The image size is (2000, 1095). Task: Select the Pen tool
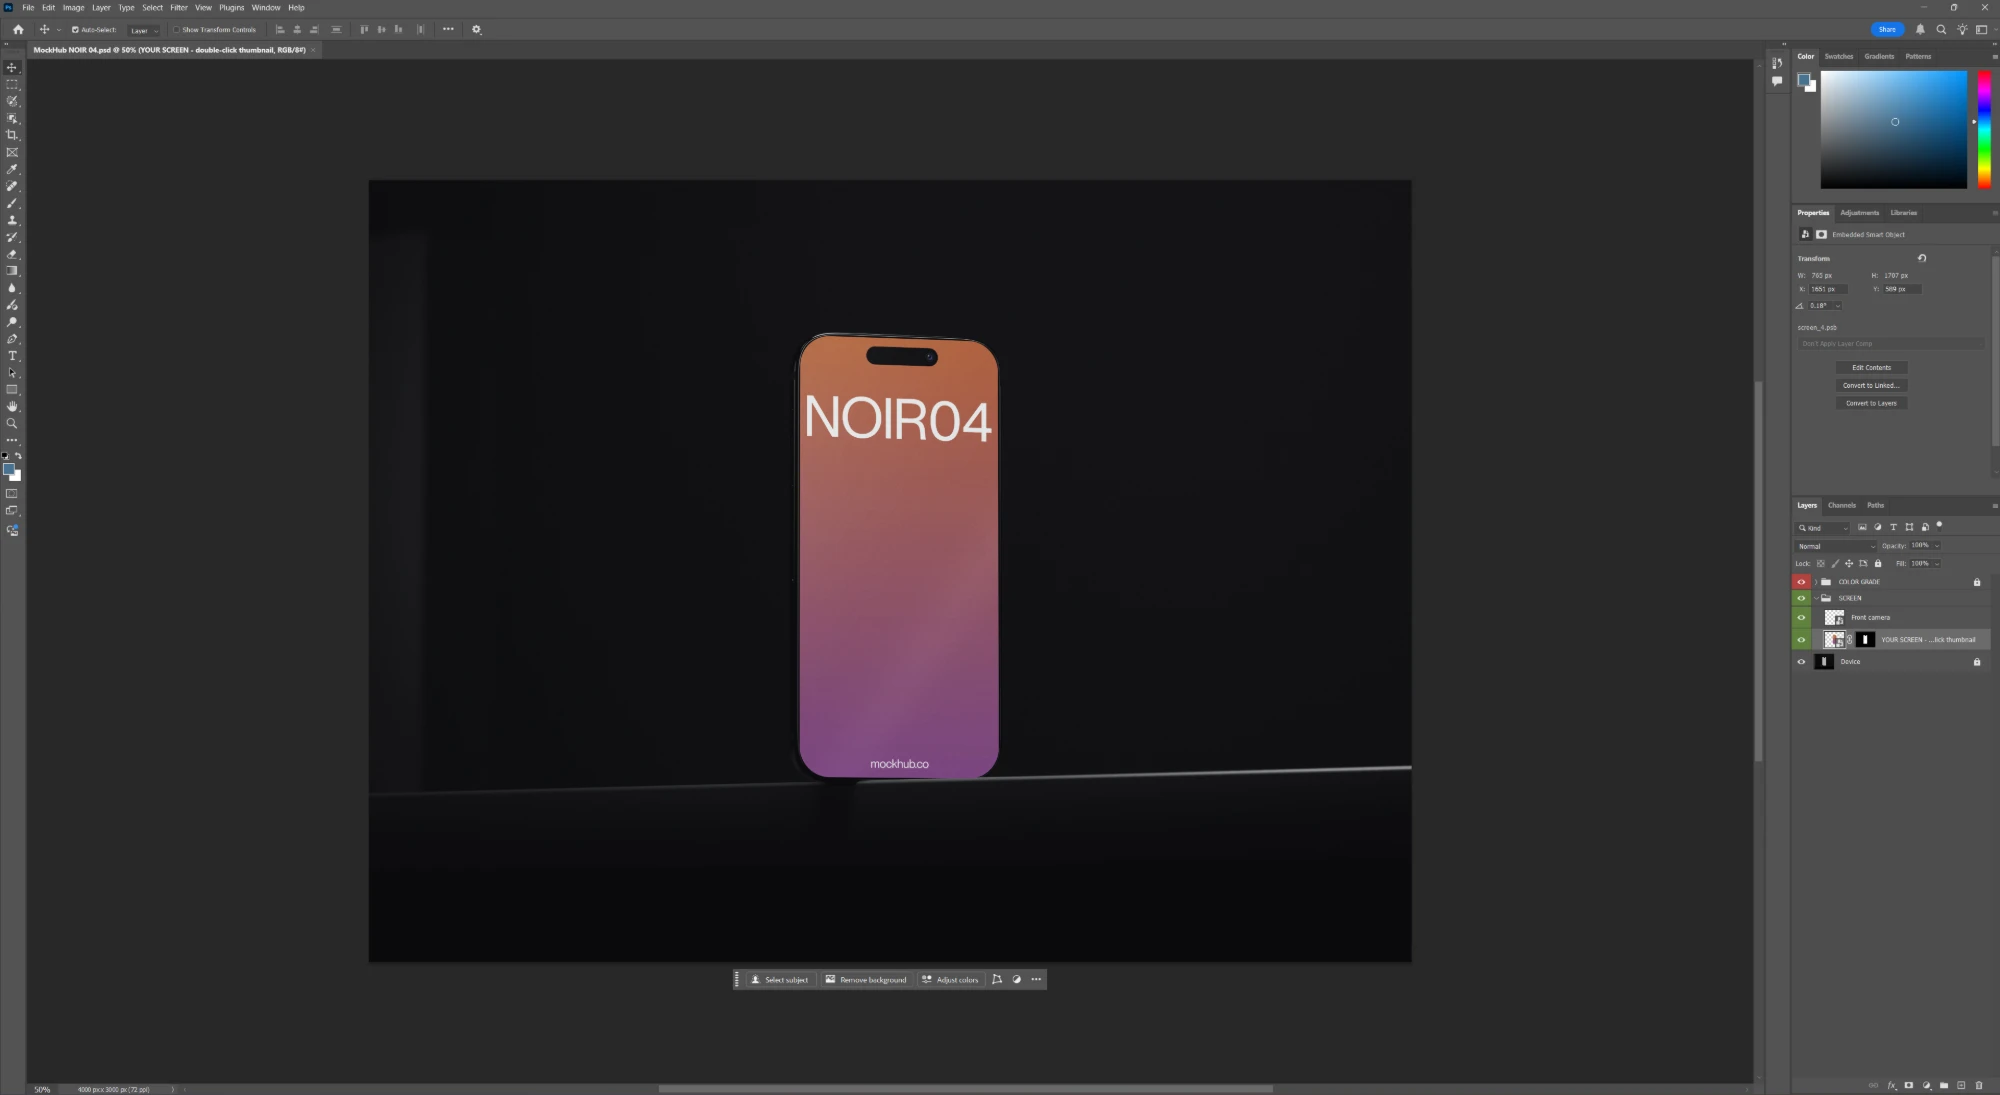point(12,339)
